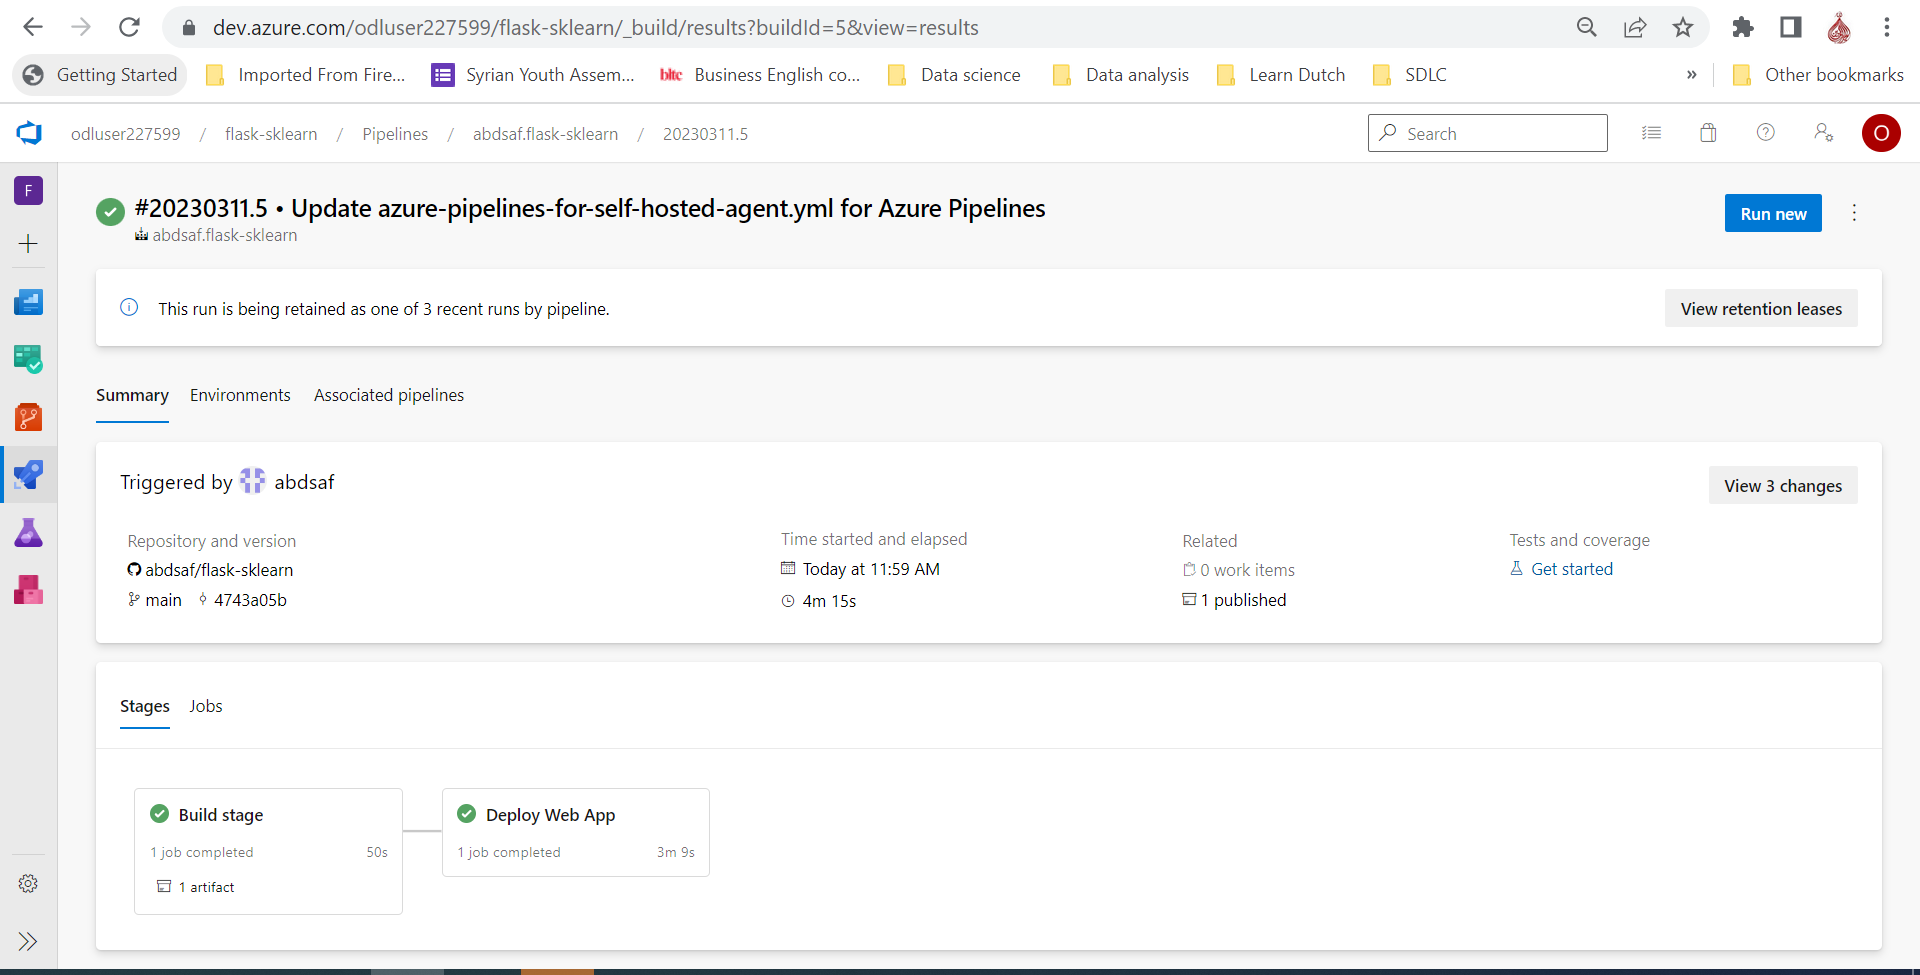Open Artifacts icon in the sidebar
This screenshot has height=975, width=1920.
click(x=28, y=589)
